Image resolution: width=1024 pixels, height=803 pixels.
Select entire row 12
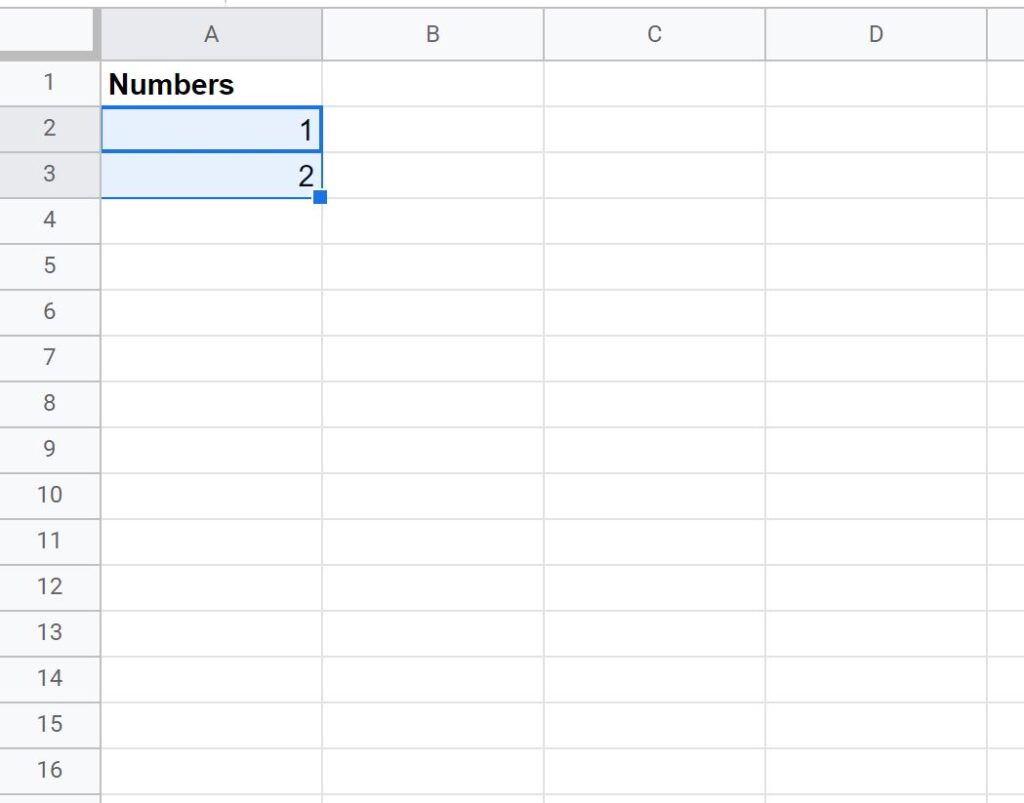49,586
